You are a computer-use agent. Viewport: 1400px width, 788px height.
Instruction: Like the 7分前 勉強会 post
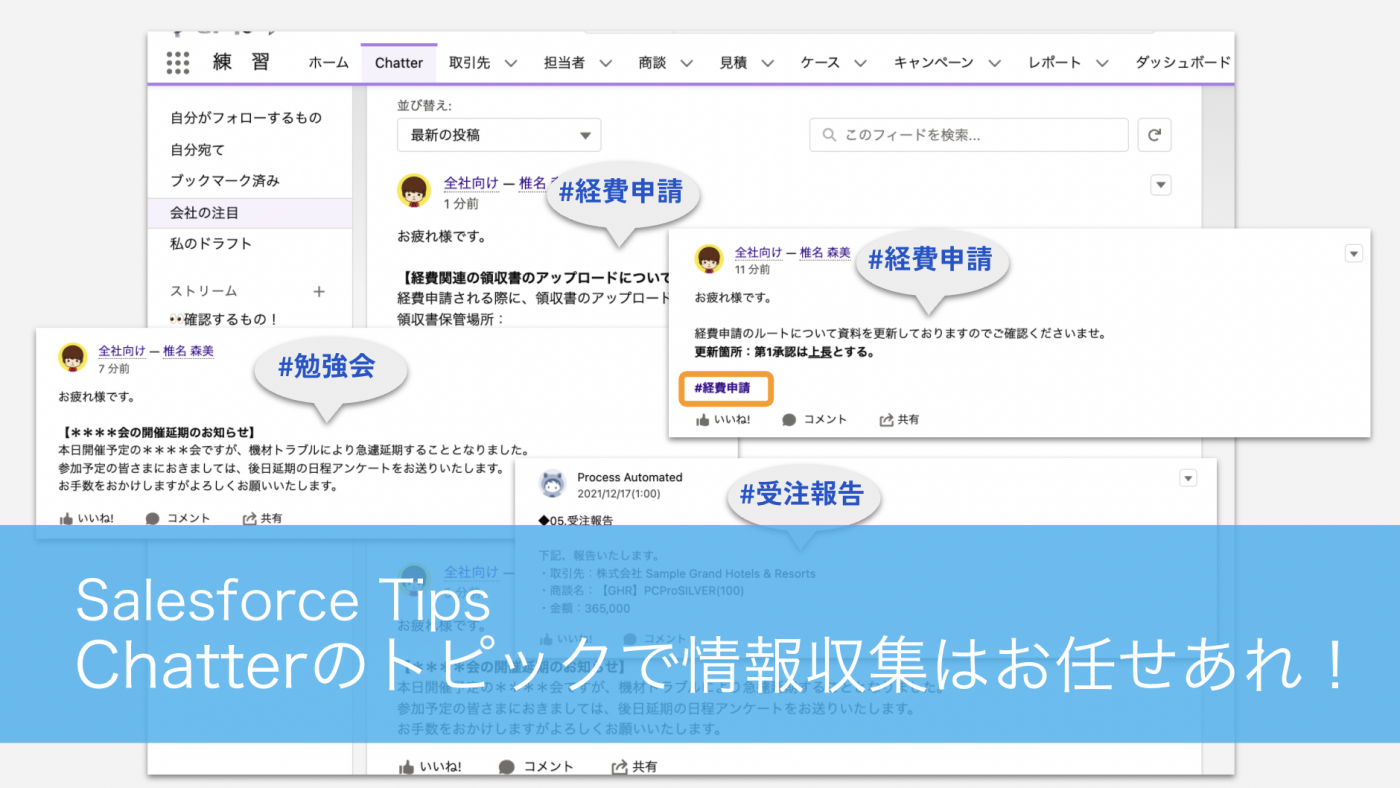tap(87, 518)
